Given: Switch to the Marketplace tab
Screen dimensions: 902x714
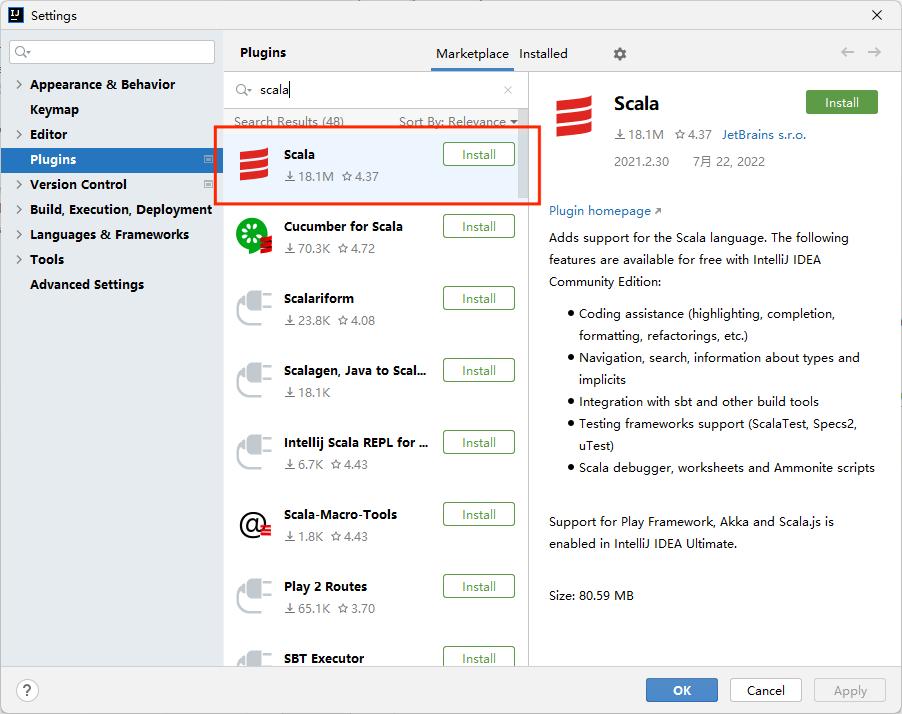Looking at the screenshot, I should pyautogui.click(x=472, y=54).
